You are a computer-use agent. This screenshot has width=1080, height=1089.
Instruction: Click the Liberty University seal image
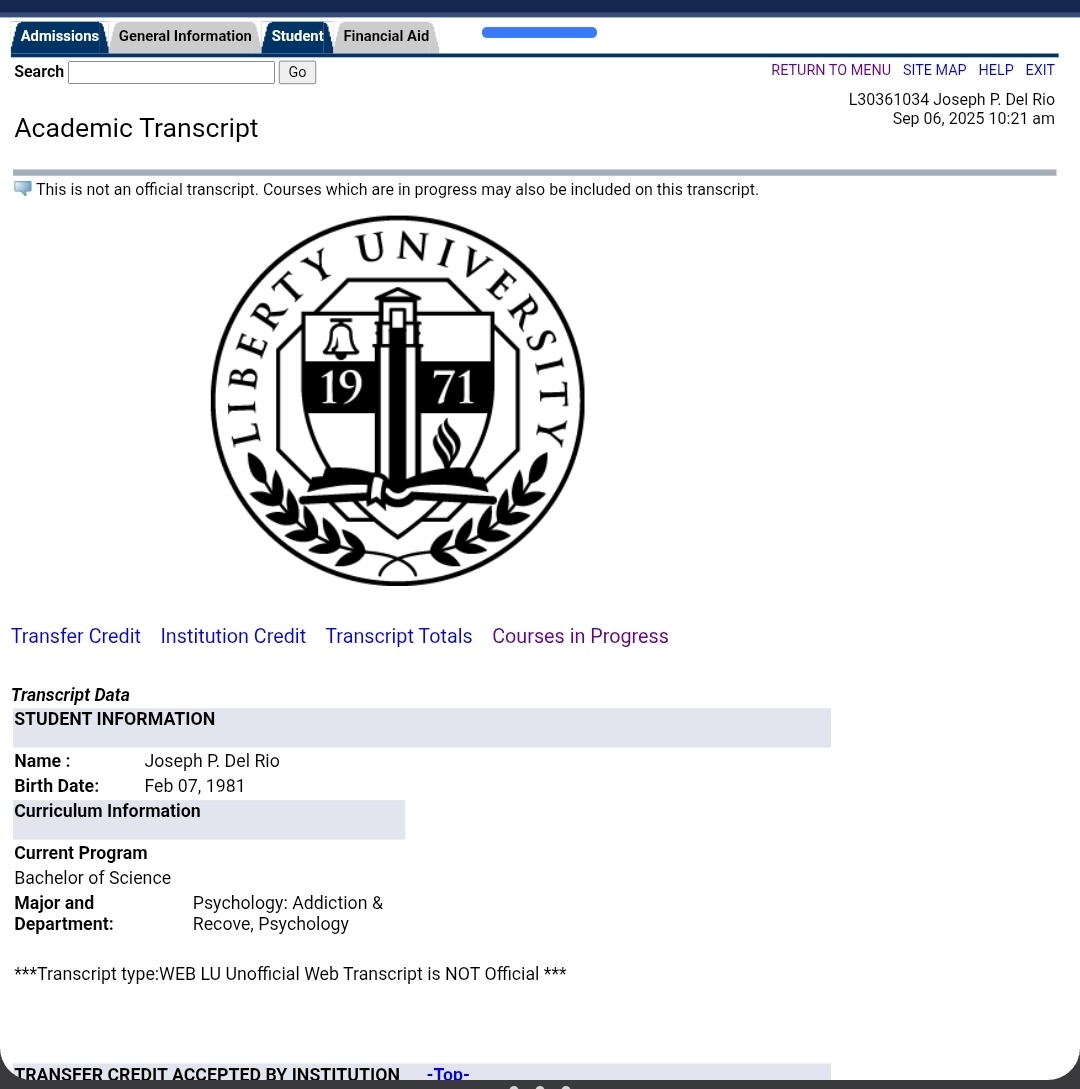pyautogui.click(x=397, y=401)
